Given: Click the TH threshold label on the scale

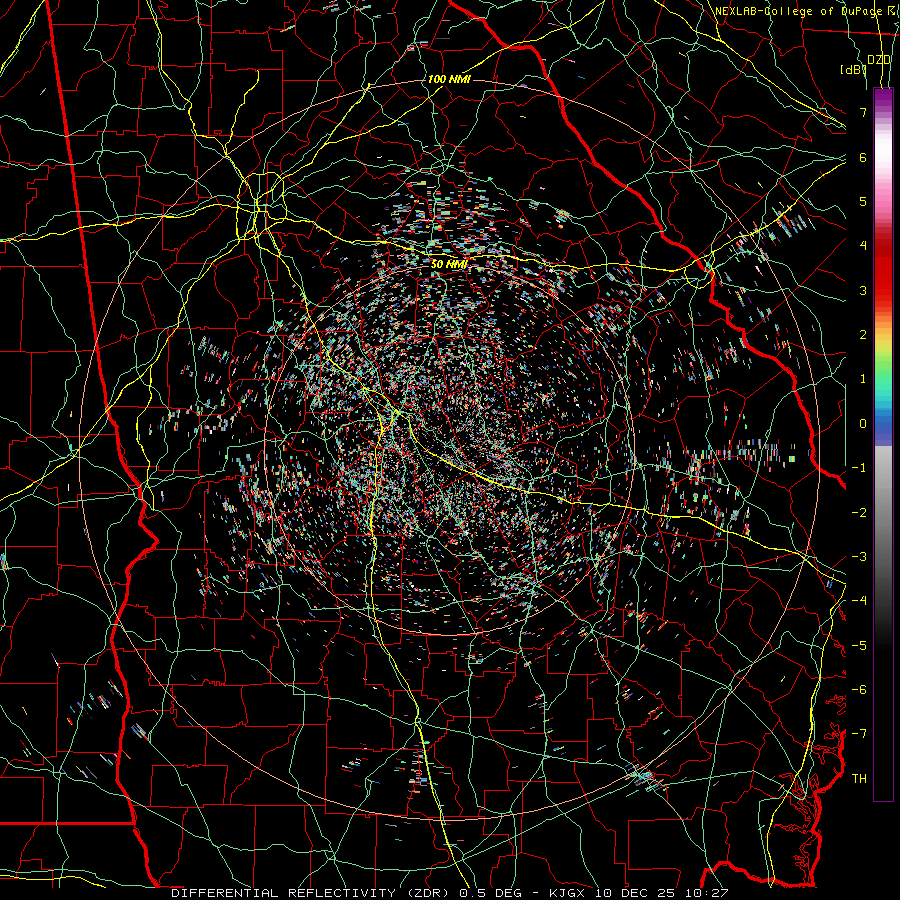Looking at the screenshot, I should (859, 779).
